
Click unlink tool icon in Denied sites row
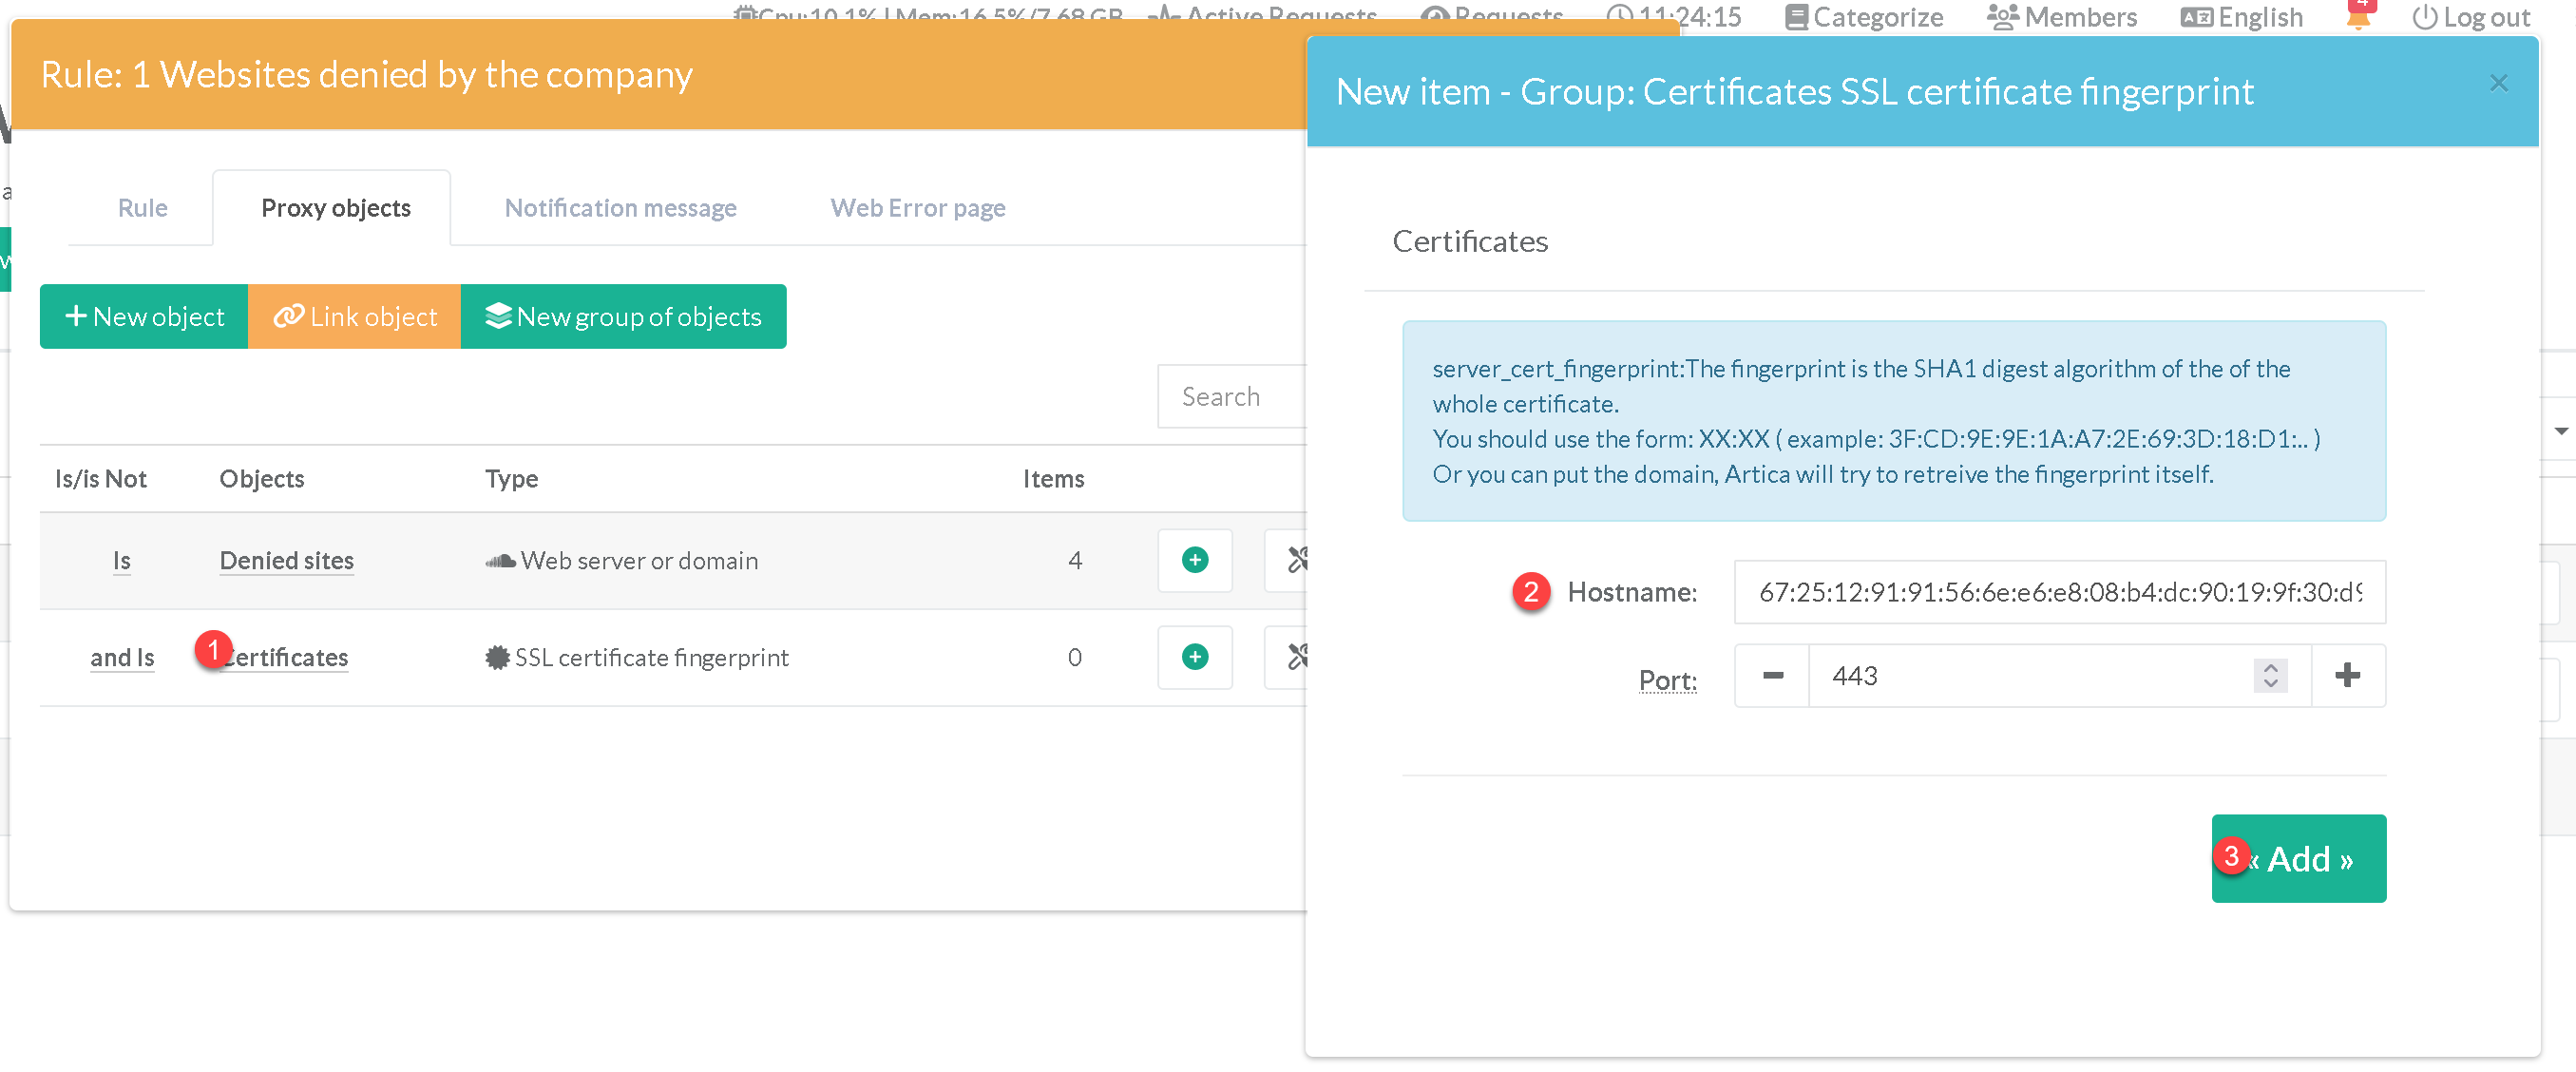(1297, 560)
